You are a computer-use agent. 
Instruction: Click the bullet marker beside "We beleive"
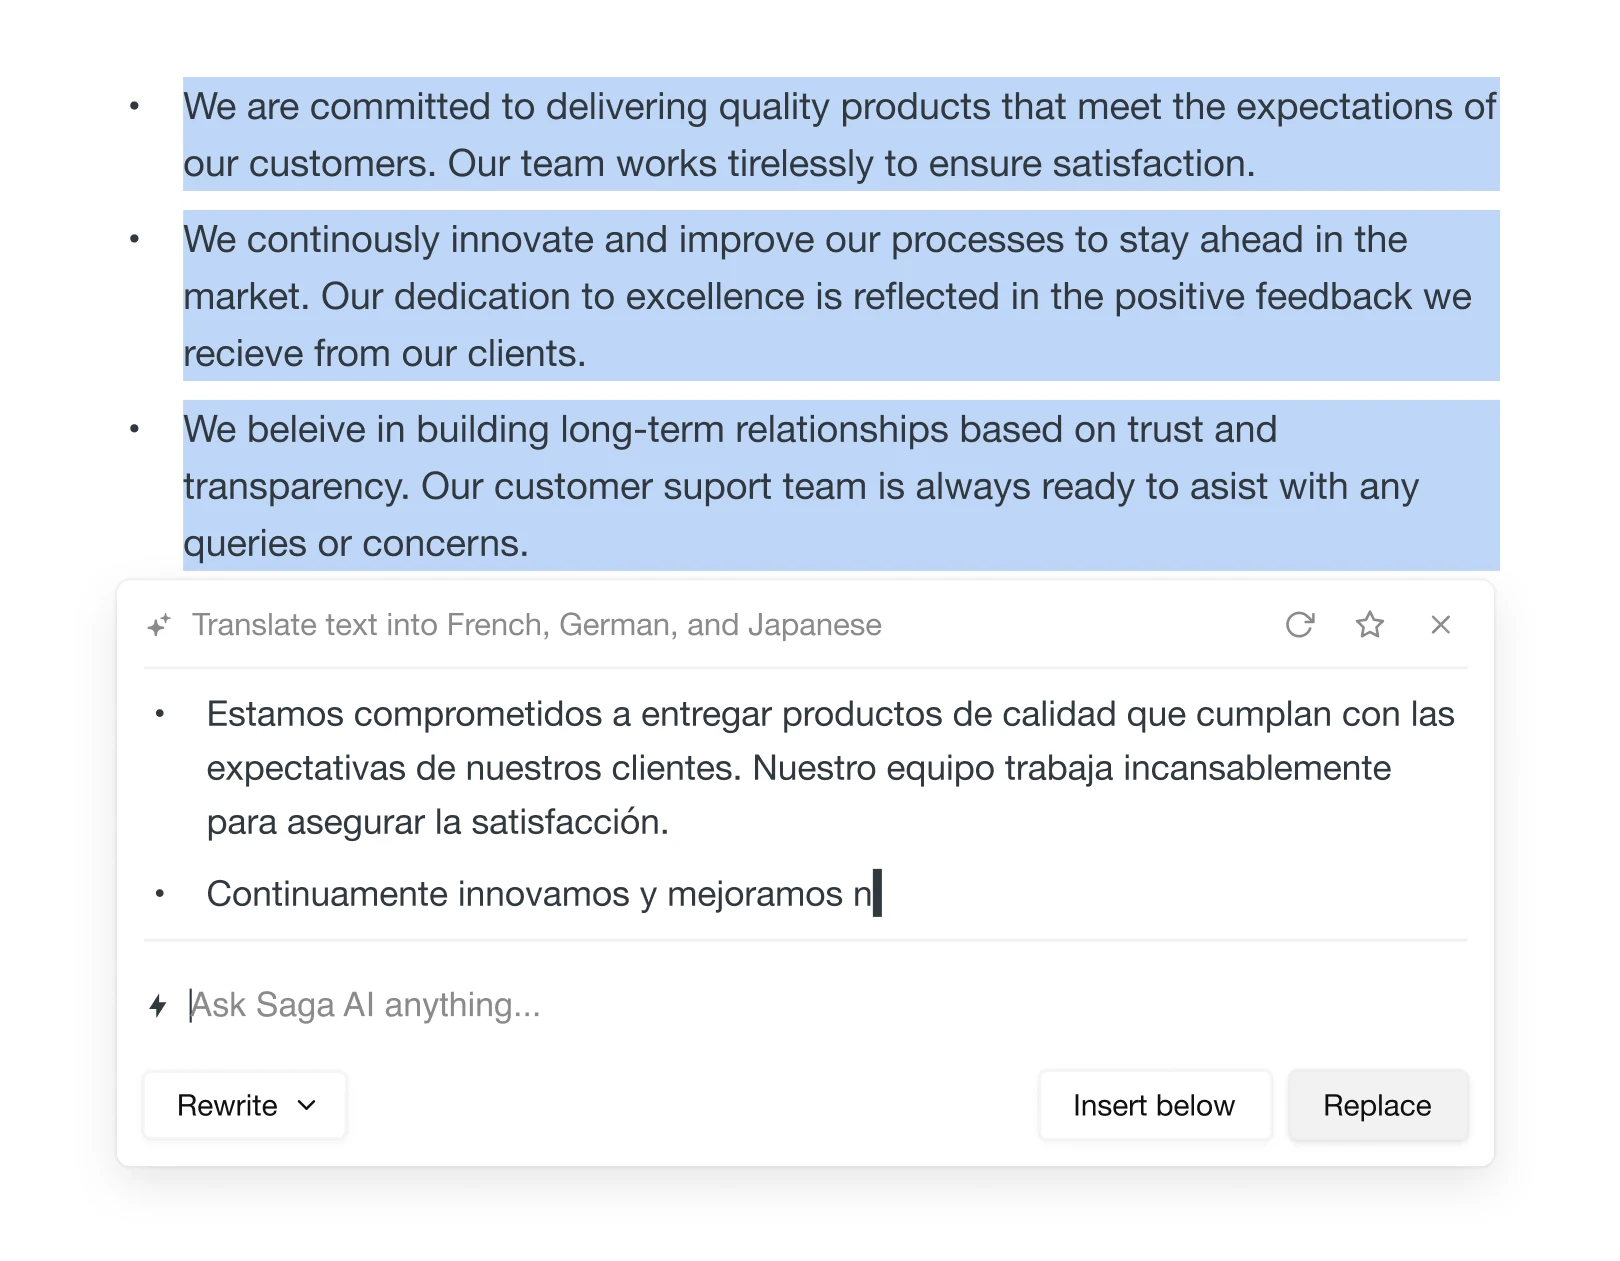(x=135, y=429)
